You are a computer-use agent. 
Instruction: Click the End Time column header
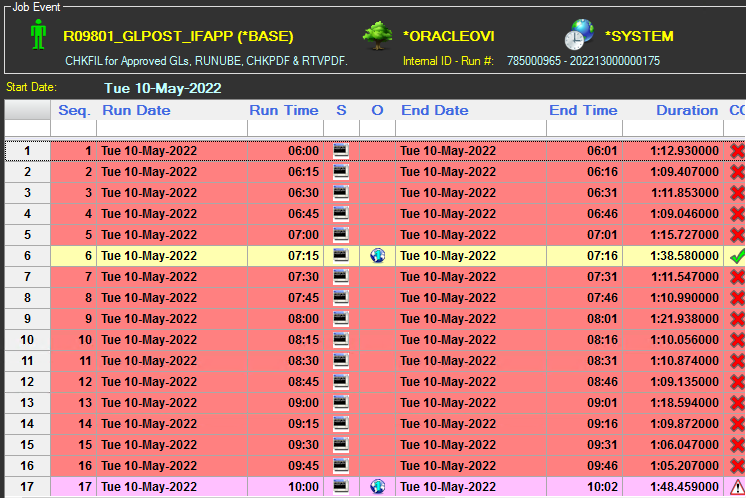[x=583, y=110]
